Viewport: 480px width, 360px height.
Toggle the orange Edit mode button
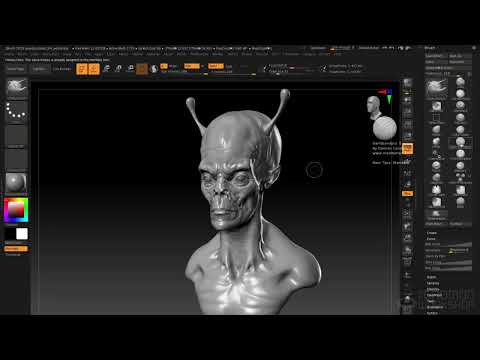pos(82,69)
